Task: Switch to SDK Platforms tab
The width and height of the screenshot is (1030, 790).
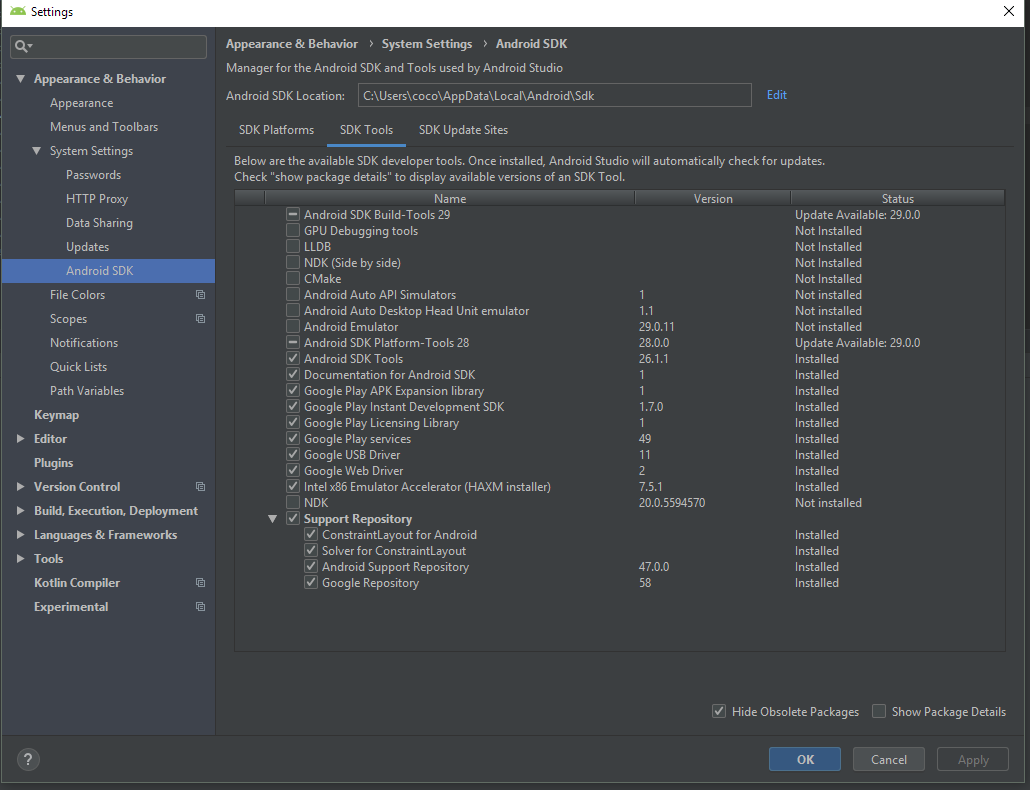Action: pos(277,130)
